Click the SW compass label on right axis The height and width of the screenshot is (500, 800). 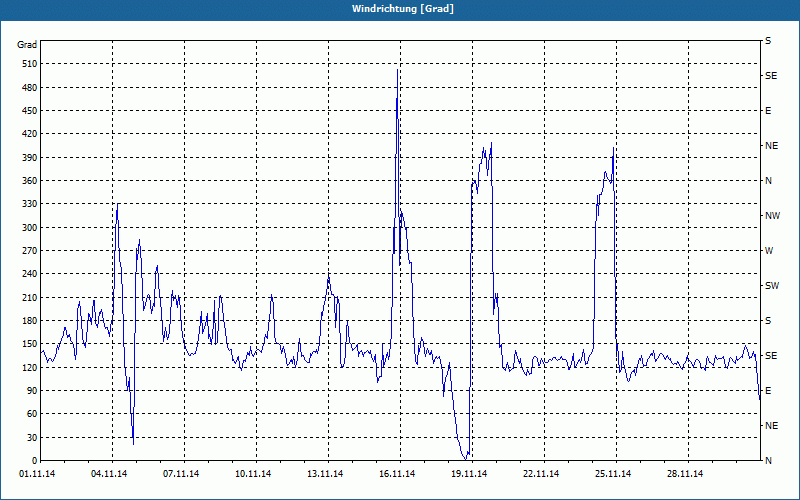(772, 286)
